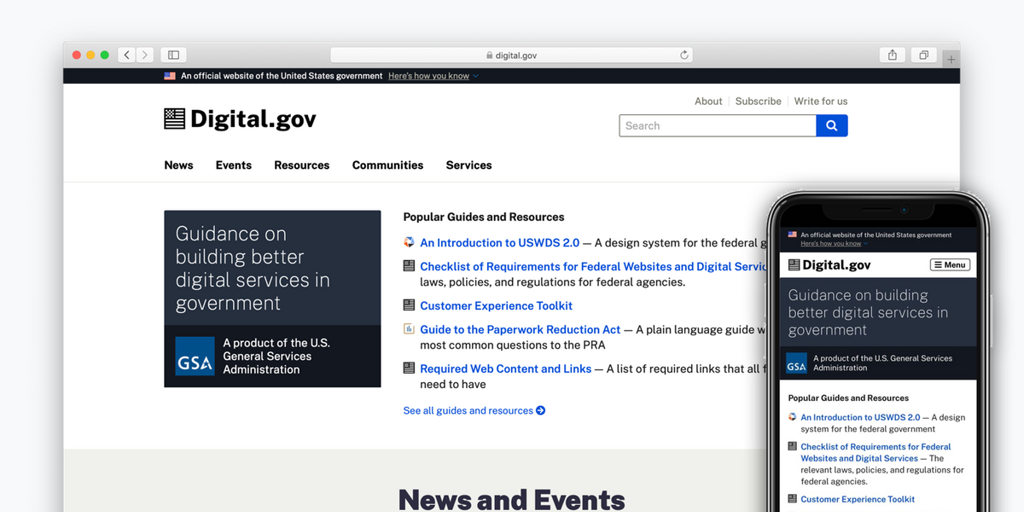
Task: Click the Popular Guides and Resources heading on phone
Action: click(x=848, y=398)
